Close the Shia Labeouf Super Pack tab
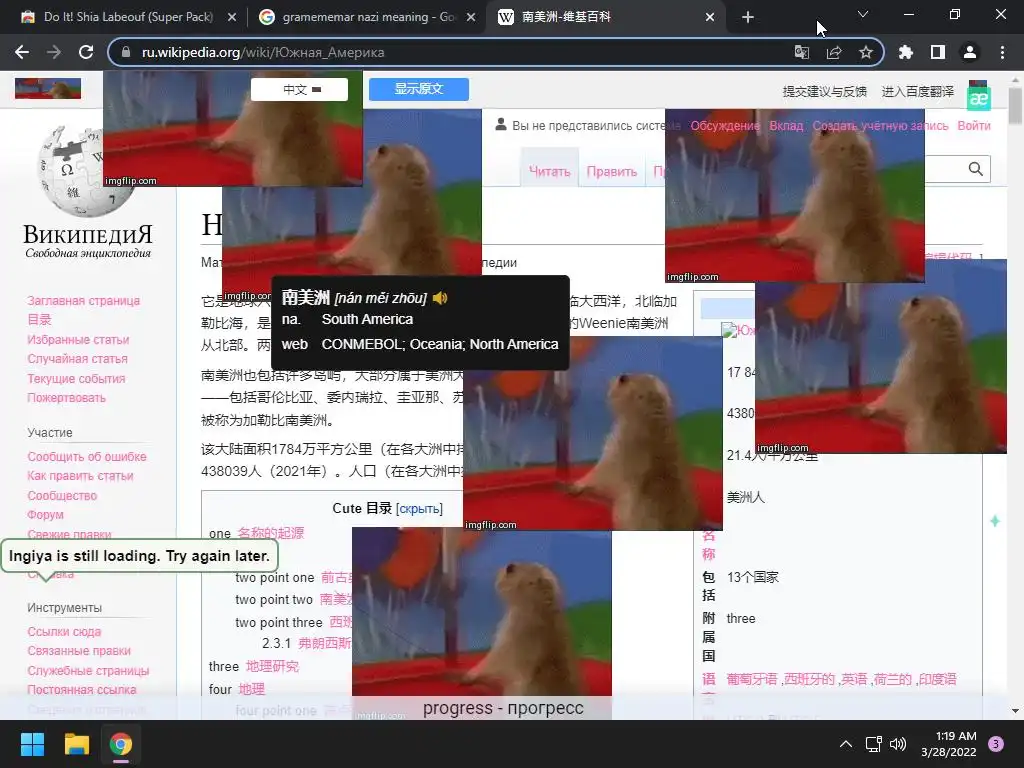The height and width of the screenshot is (768, 1024). pyautogui.click(x=232, y=17)
